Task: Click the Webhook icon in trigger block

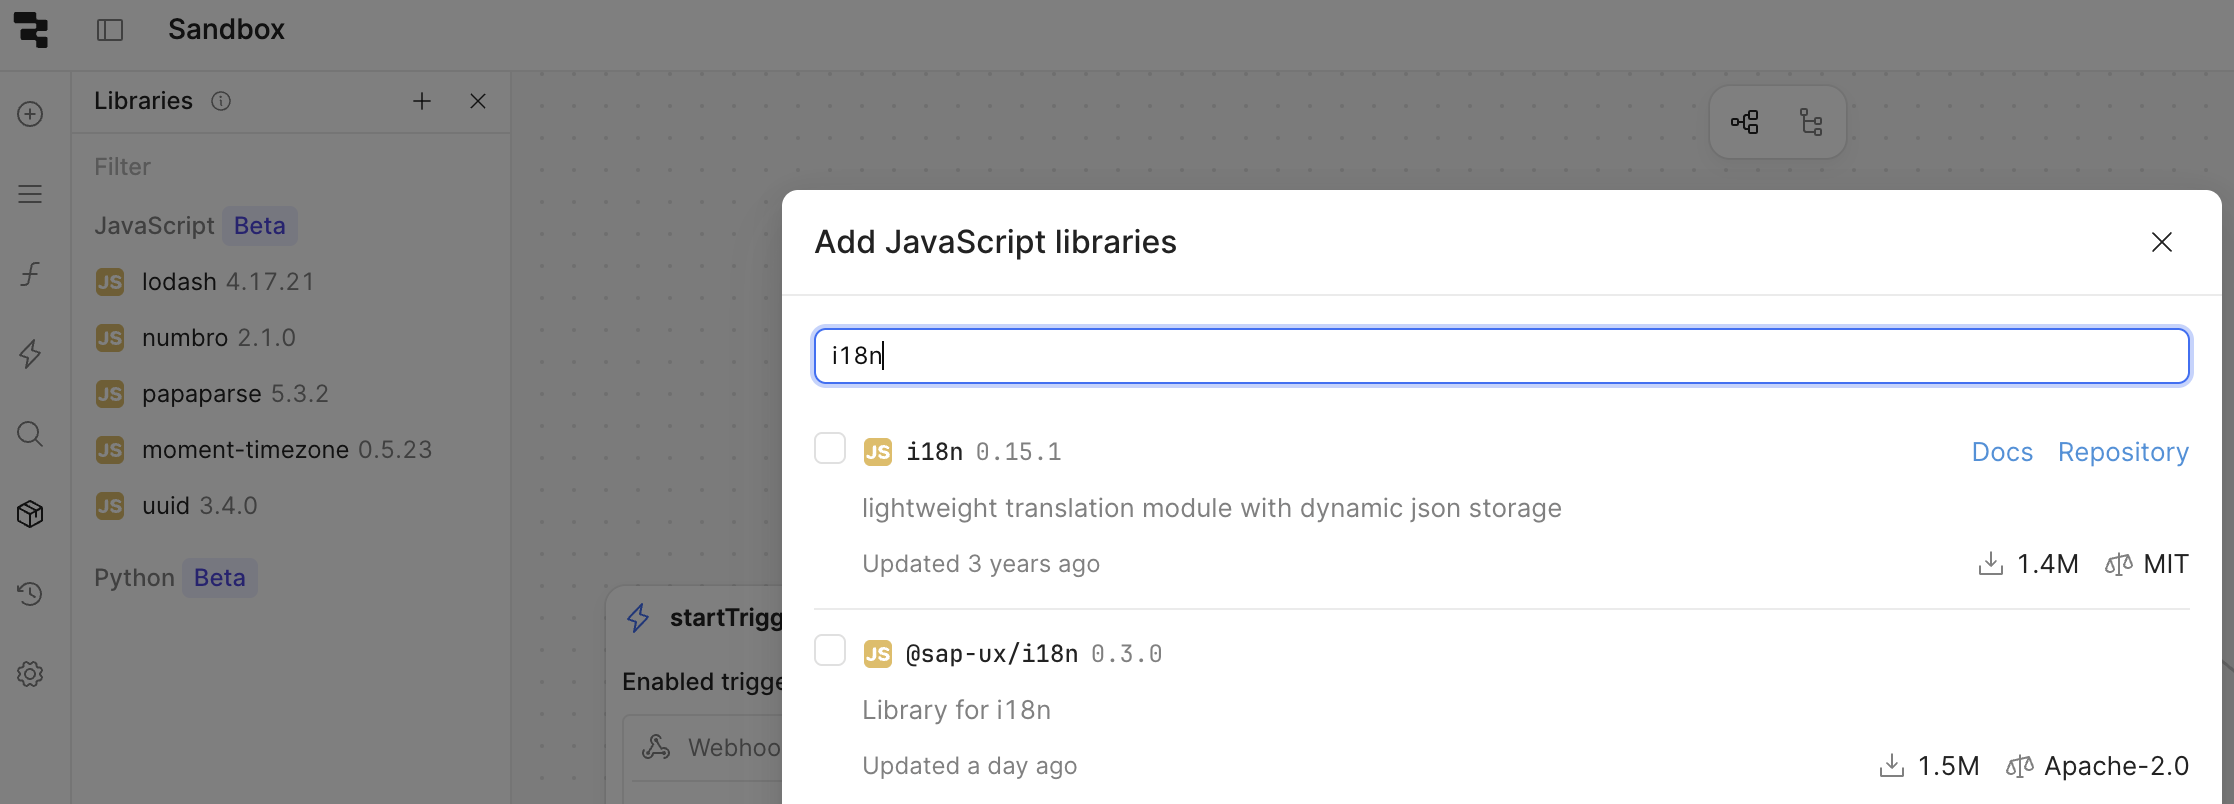Action: (x=656, y=747)
